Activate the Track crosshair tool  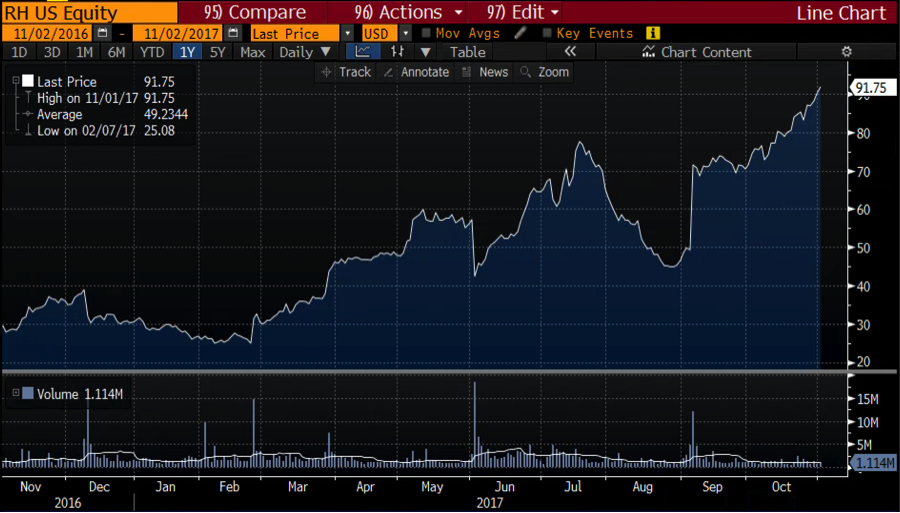point(346,72)
